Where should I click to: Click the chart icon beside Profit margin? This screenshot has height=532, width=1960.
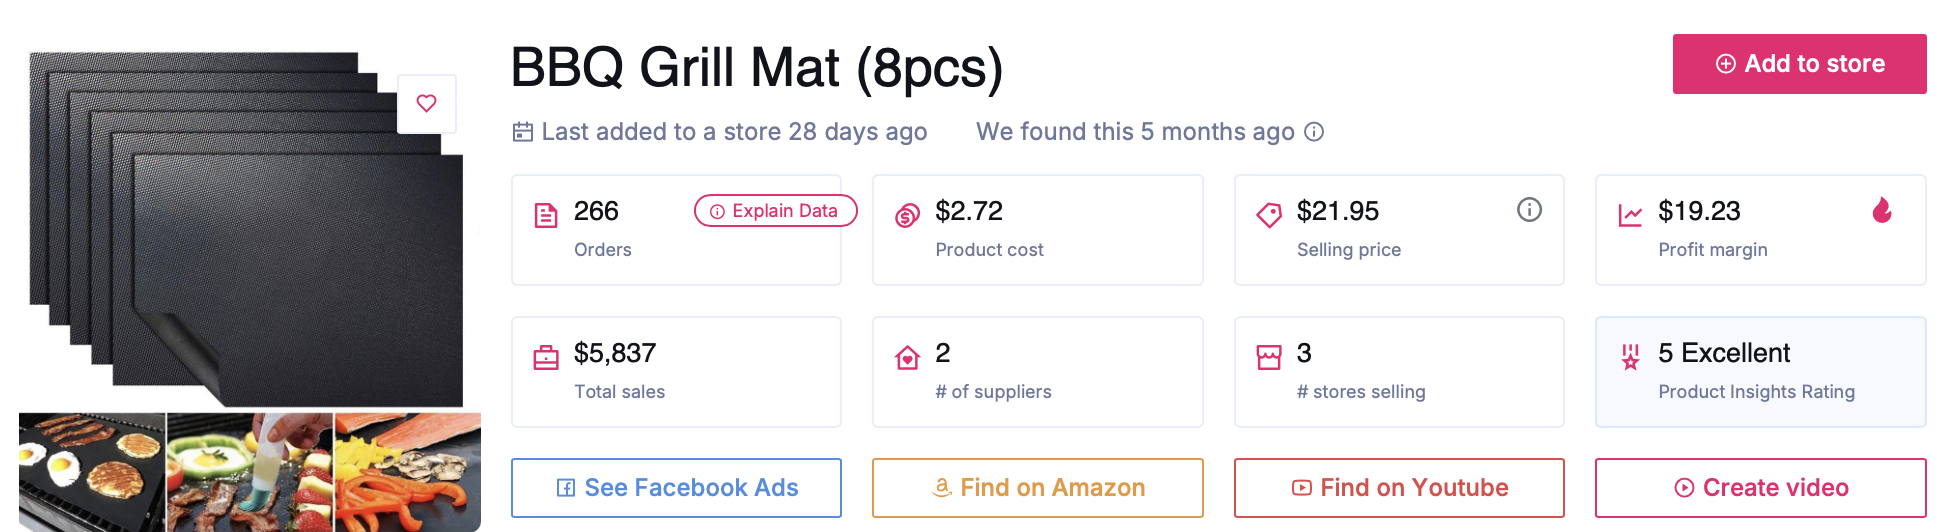coord(1630,215)
